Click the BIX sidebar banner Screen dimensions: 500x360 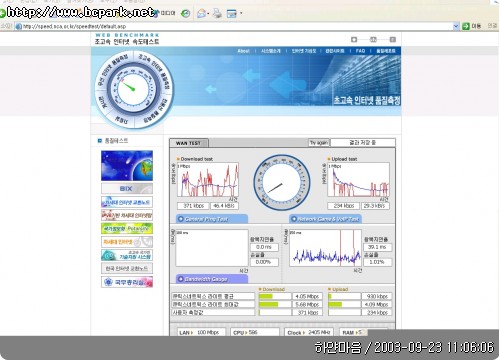tap(127, 189)
